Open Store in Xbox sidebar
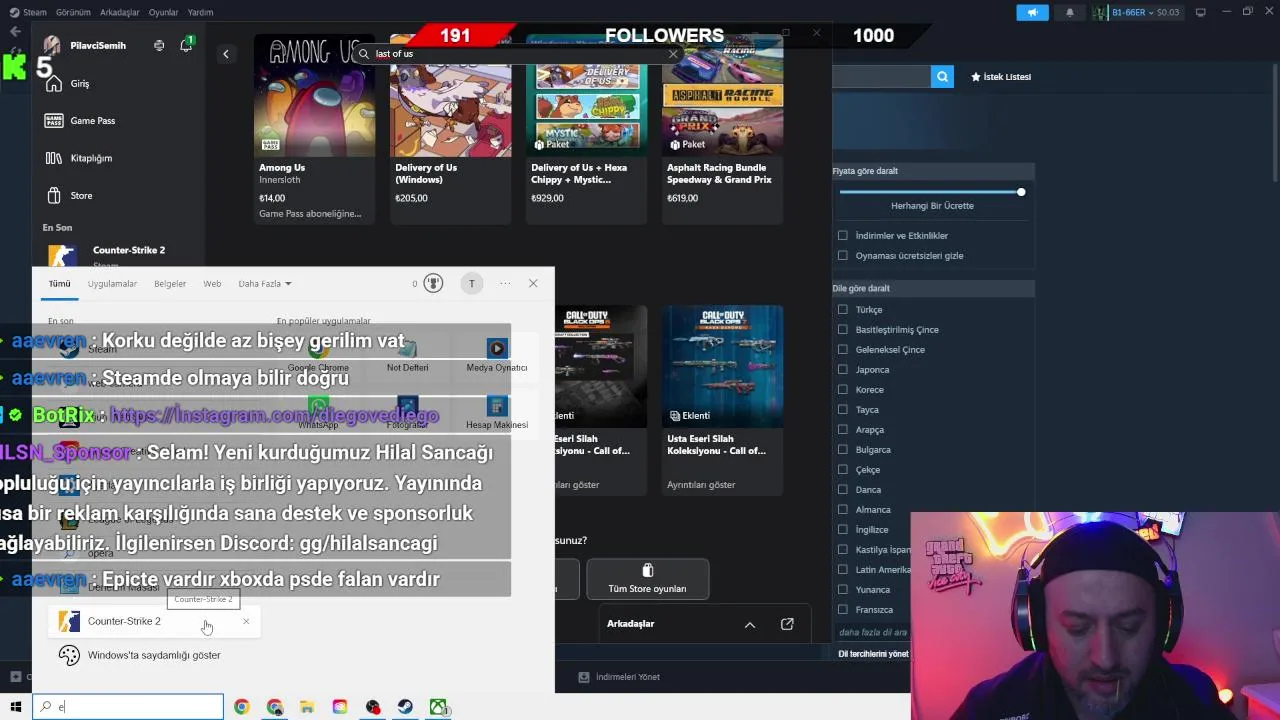The image size is (1280, 720). 68,196
